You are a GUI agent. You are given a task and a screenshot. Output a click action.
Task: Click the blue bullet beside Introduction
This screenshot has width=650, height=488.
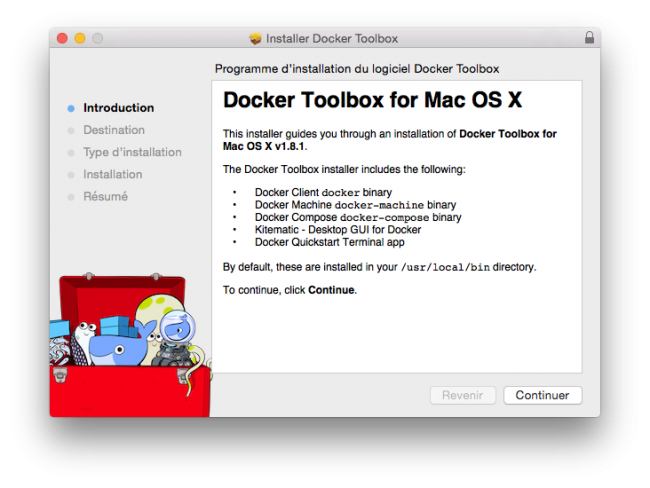pos(71,108)
